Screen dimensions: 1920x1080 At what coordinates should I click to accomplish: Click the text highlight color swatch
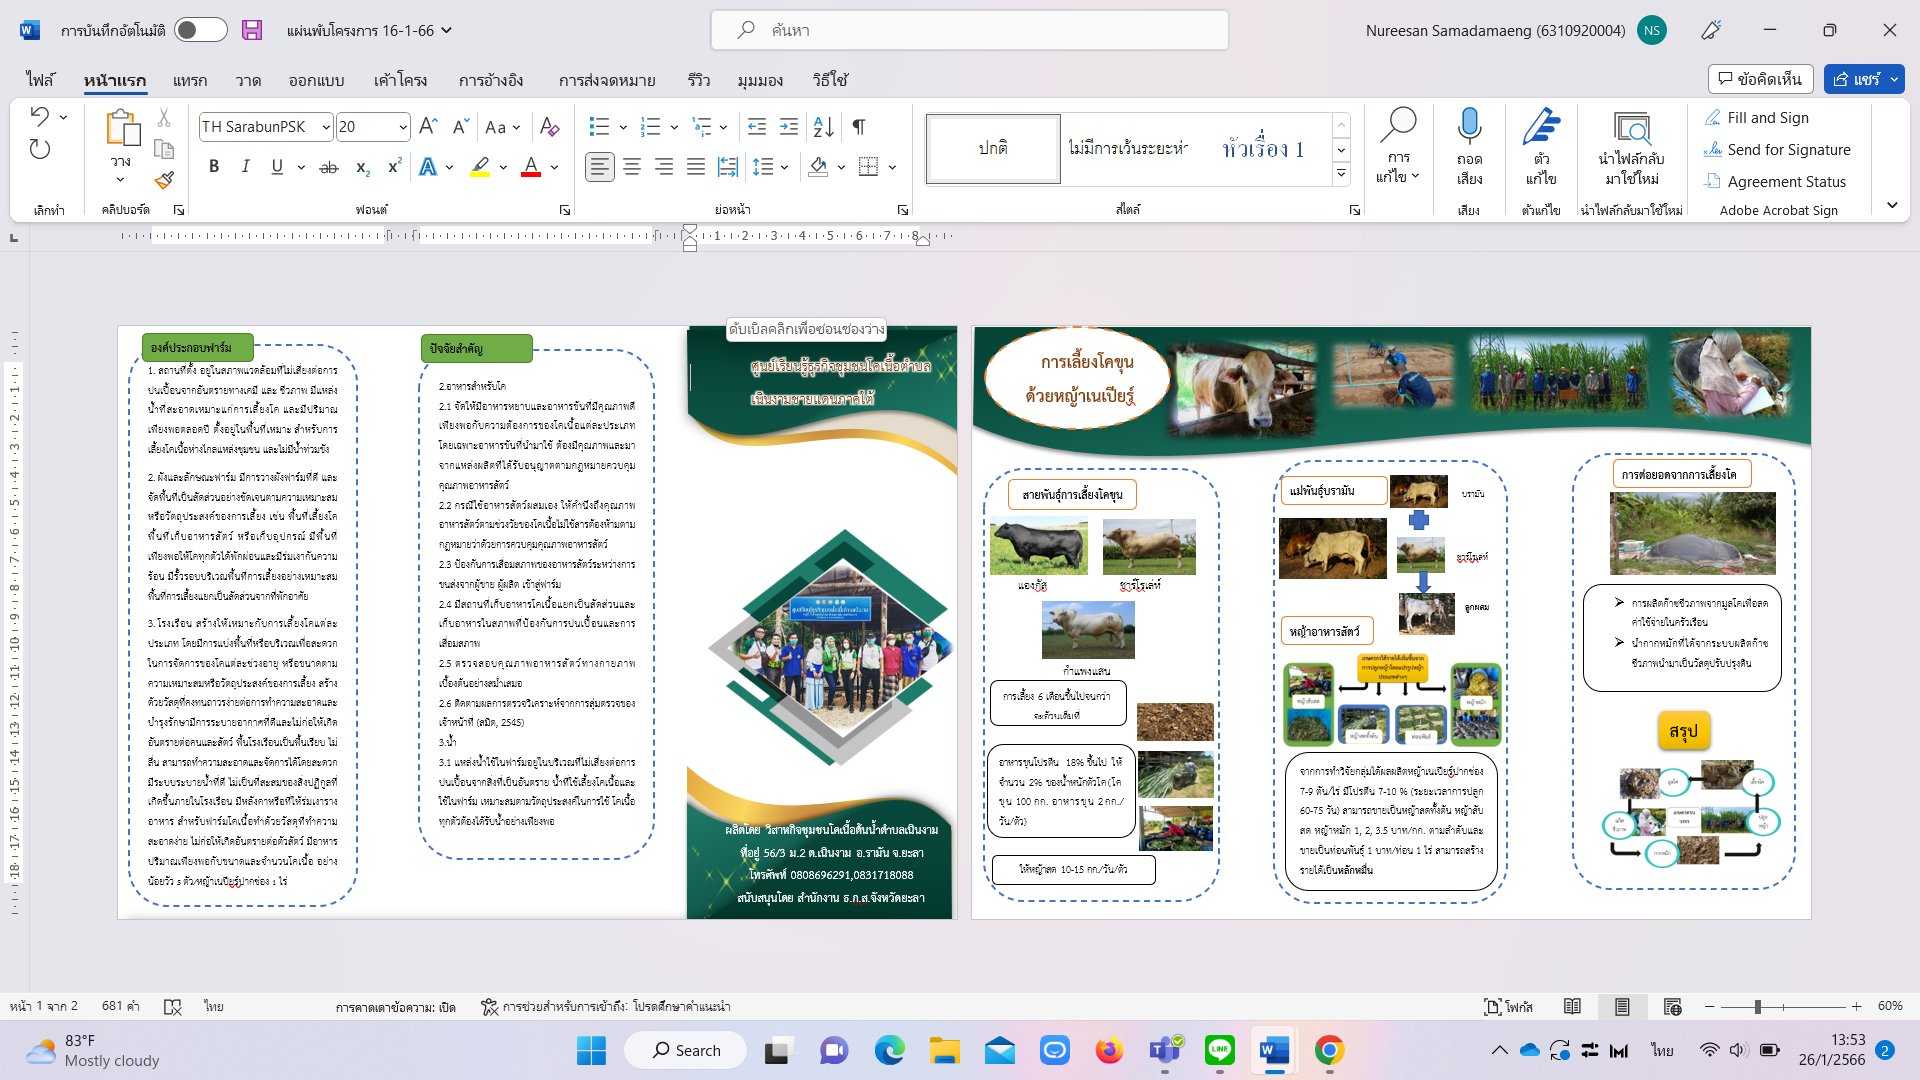pos(480,167)
